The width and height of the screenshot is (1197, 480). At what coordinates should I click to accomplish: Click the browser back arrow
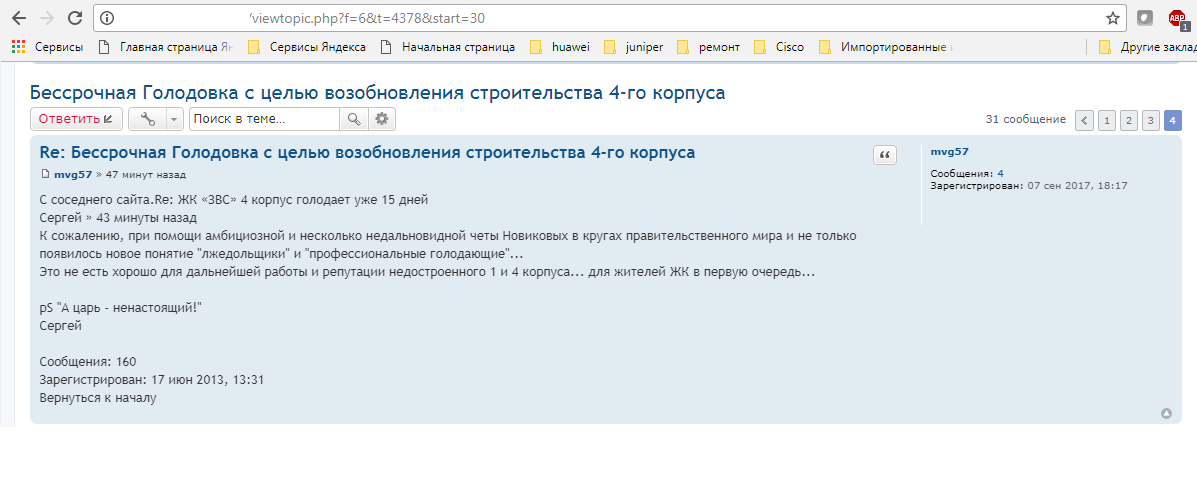pos(18,18)
